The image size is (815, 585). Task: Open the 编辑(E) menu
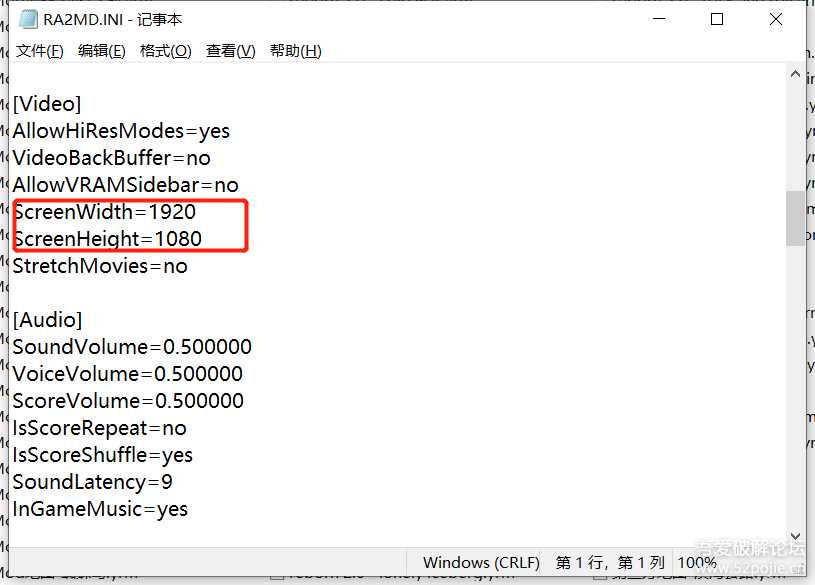click(101, 50)
